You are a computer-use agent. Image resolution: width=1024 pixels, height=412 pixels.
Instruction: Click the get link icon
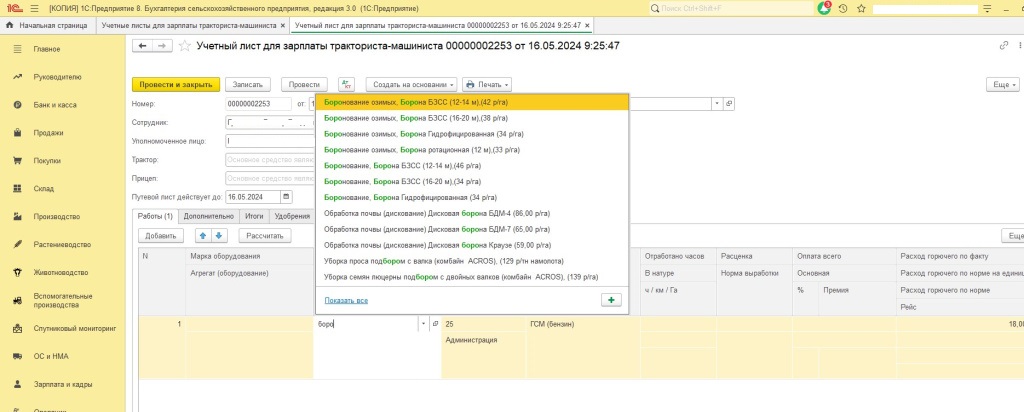(1004, 46)
